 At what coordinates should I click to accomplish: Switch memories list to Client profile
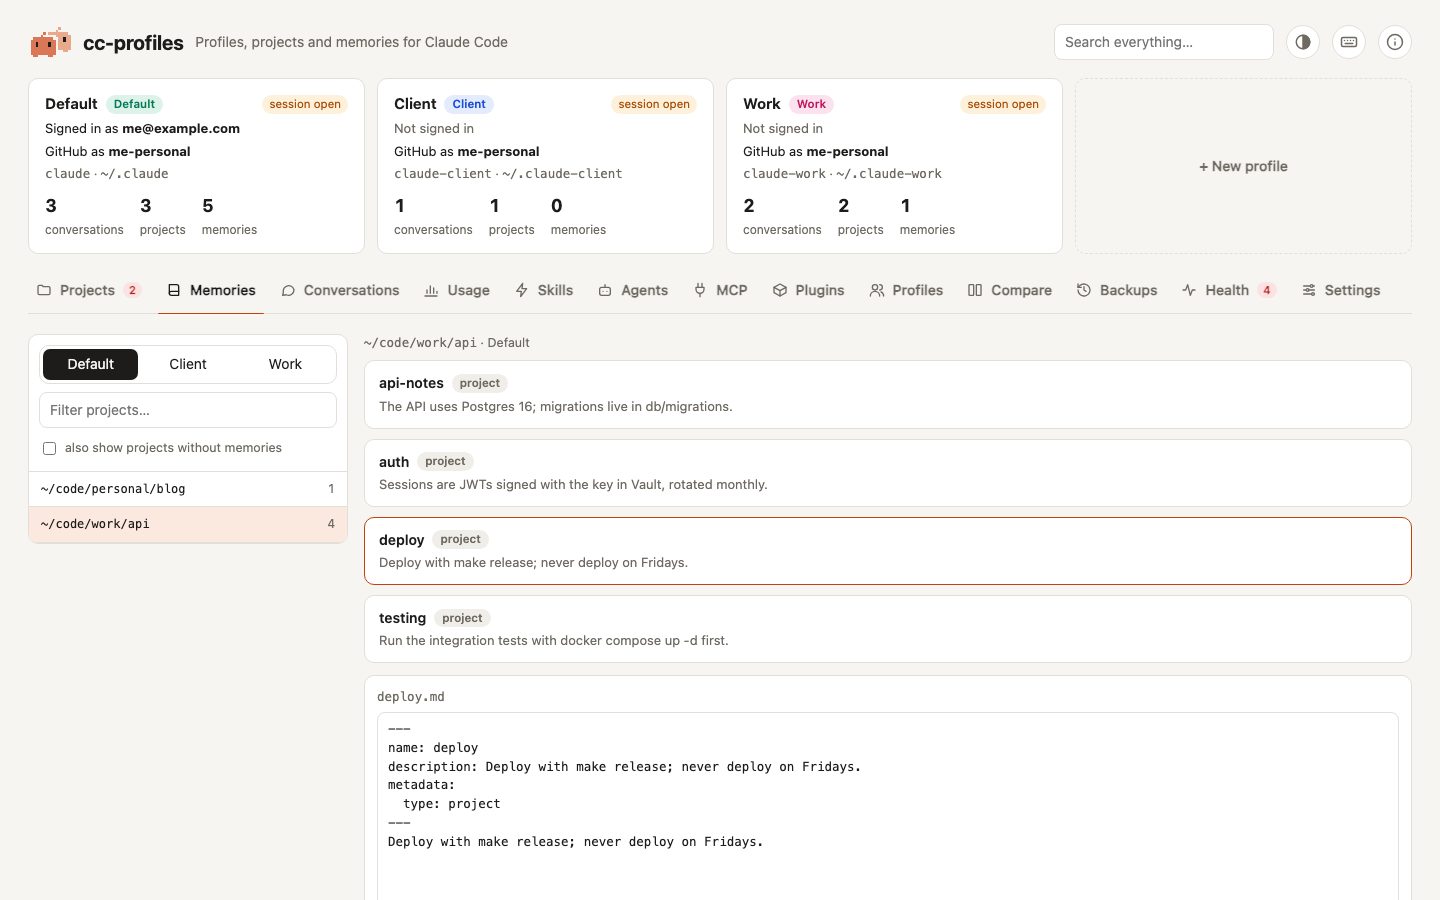pos(188,364)
